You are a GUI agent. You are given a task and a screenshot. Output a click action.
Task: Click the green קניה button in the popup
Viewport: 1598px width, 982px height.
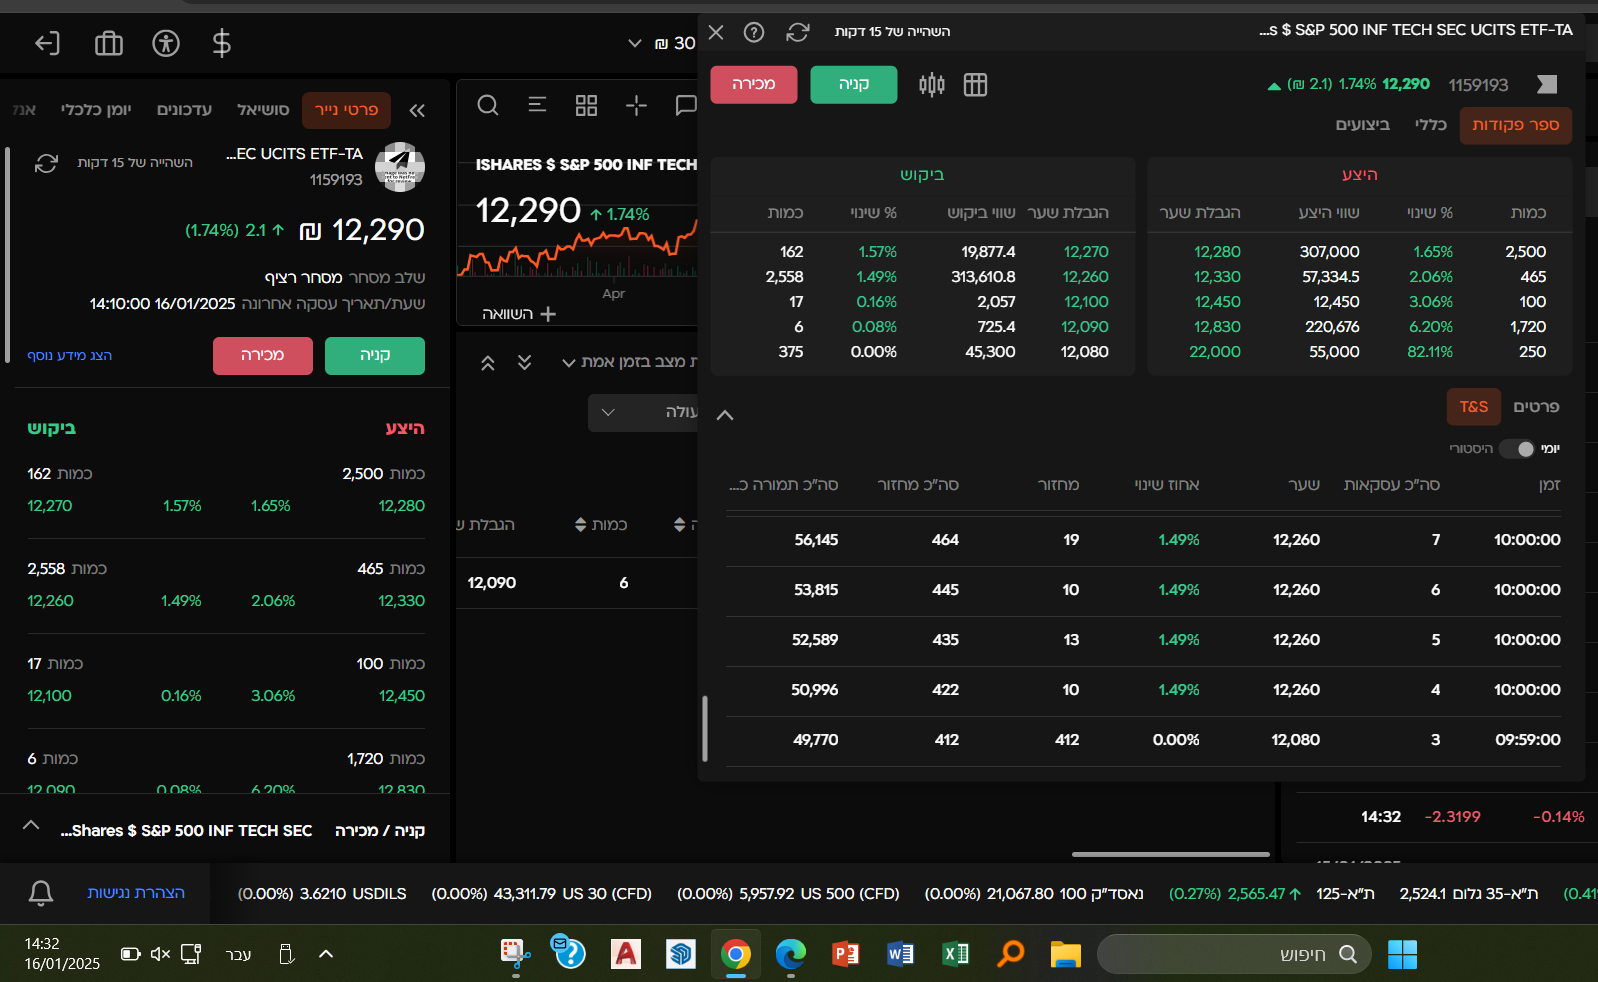point(854,84)
